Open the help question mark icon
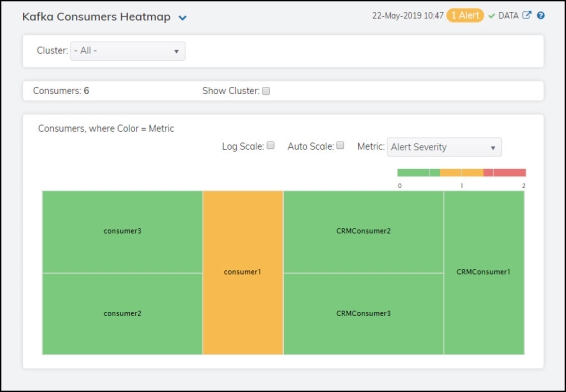This screenshot has height=392, width=566. pos(540,16)
